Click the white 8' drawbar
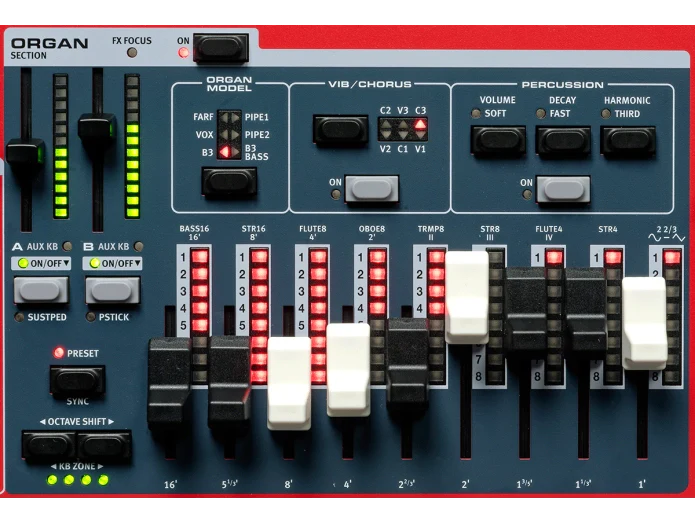This screenshot has width=695, height=523. [289, 383]
